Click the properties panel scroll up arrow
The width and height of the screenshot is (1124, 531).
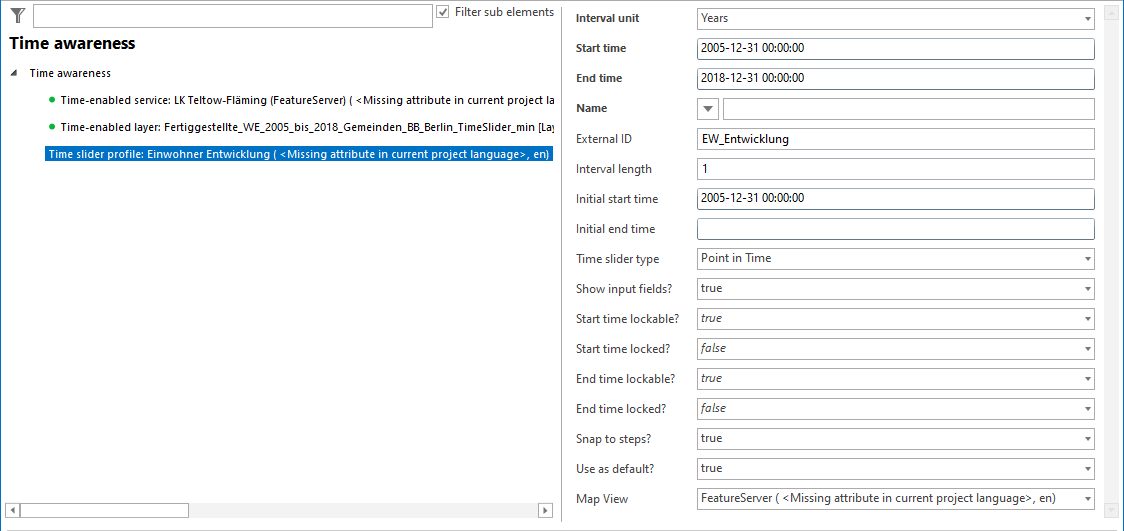(x=1112, y=13)
